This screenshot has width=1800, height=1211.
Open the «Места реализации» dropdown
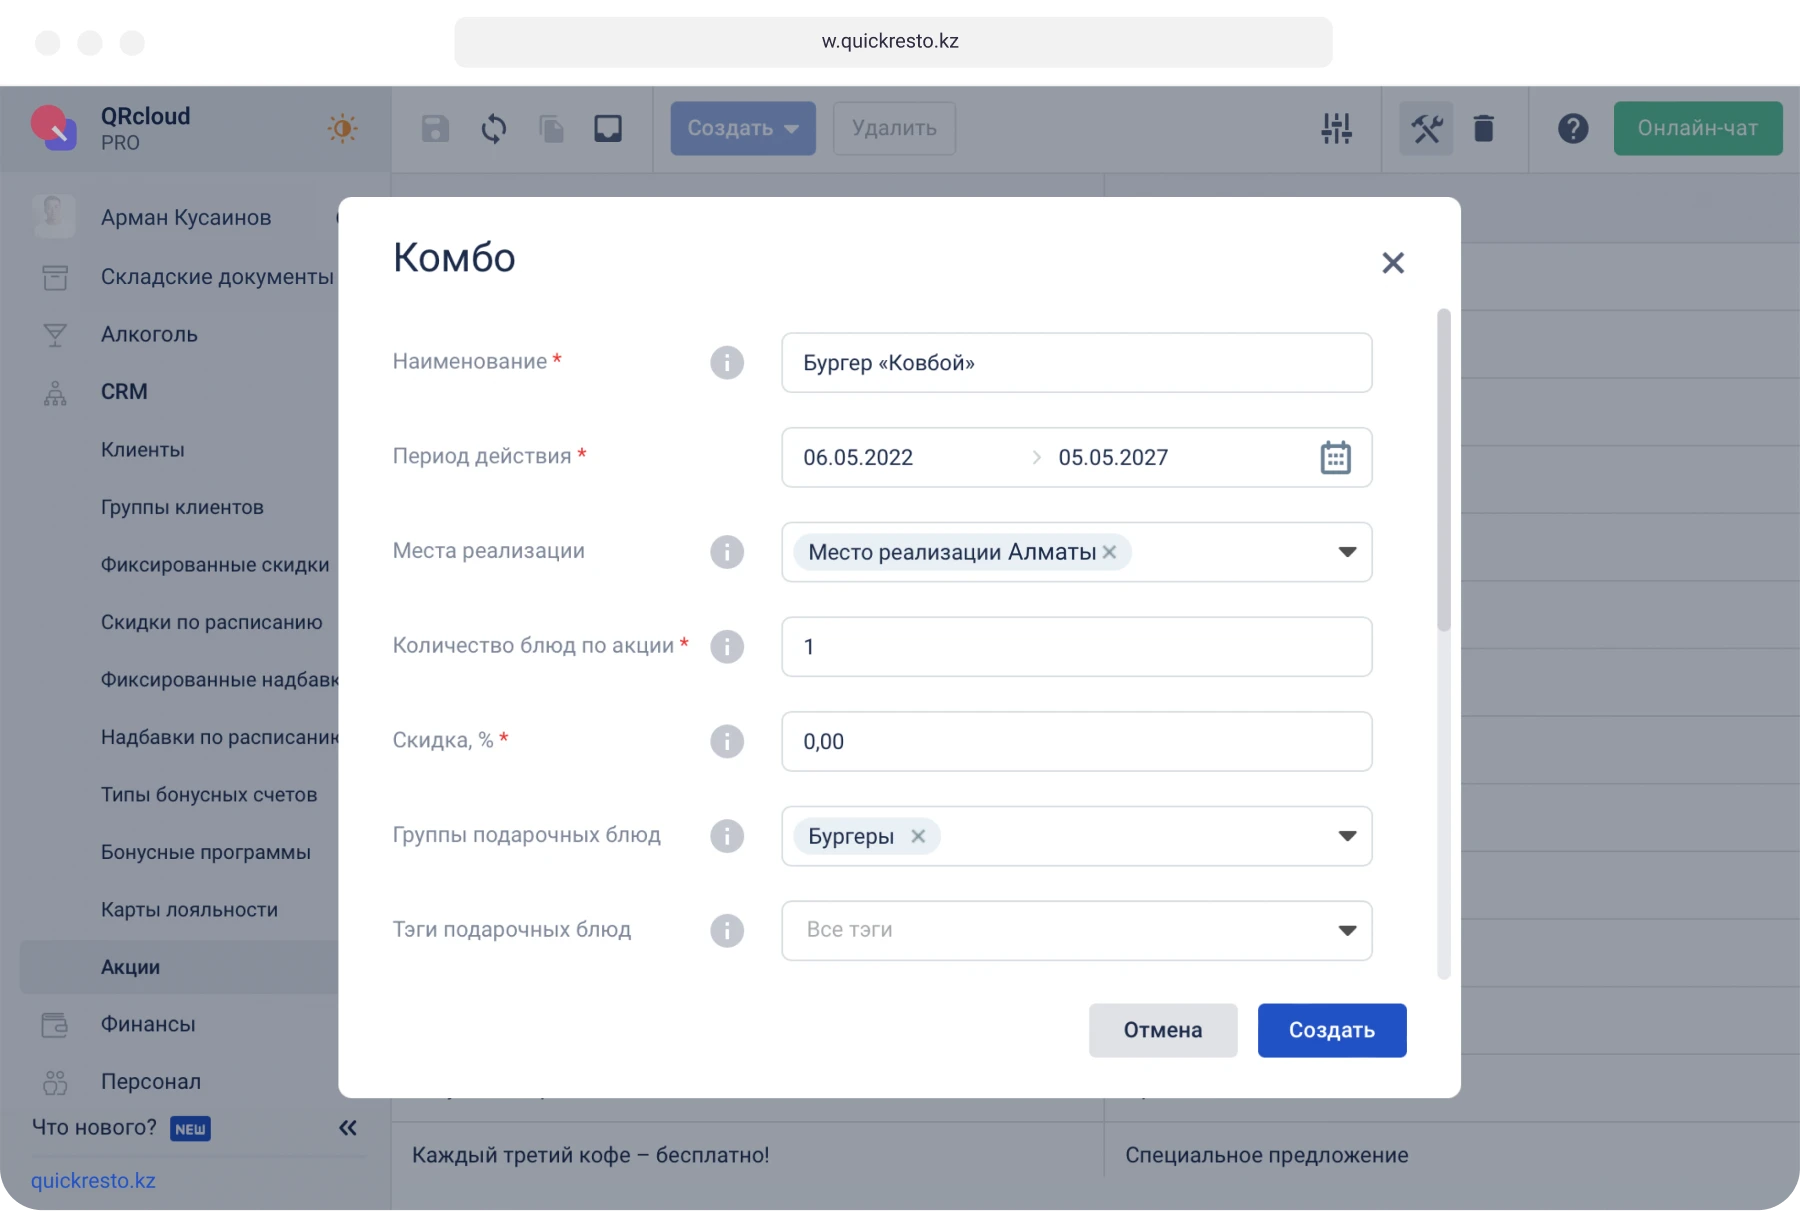point(1348,552)
